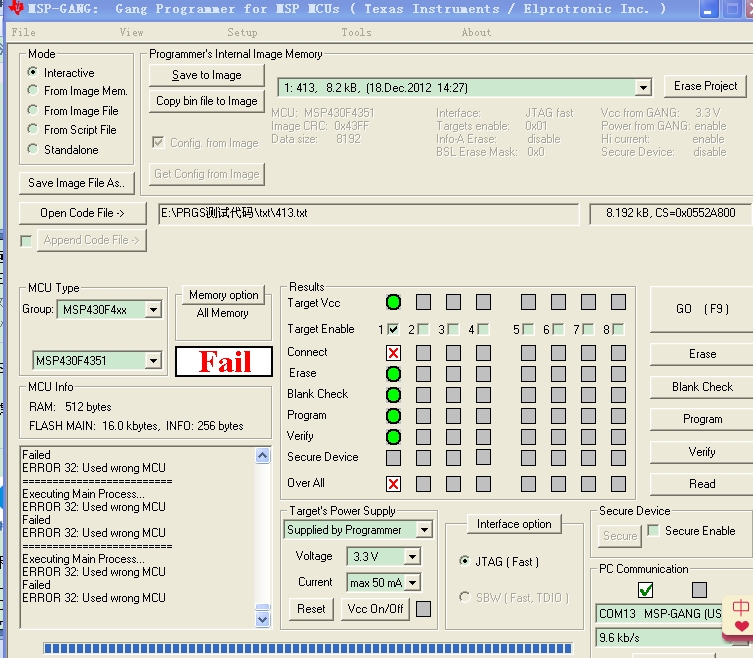This screenshot has width=753, height=658.
Task: Click the GO ( F9 ) button
Action: pyautogui.click(x=702, y=308)
